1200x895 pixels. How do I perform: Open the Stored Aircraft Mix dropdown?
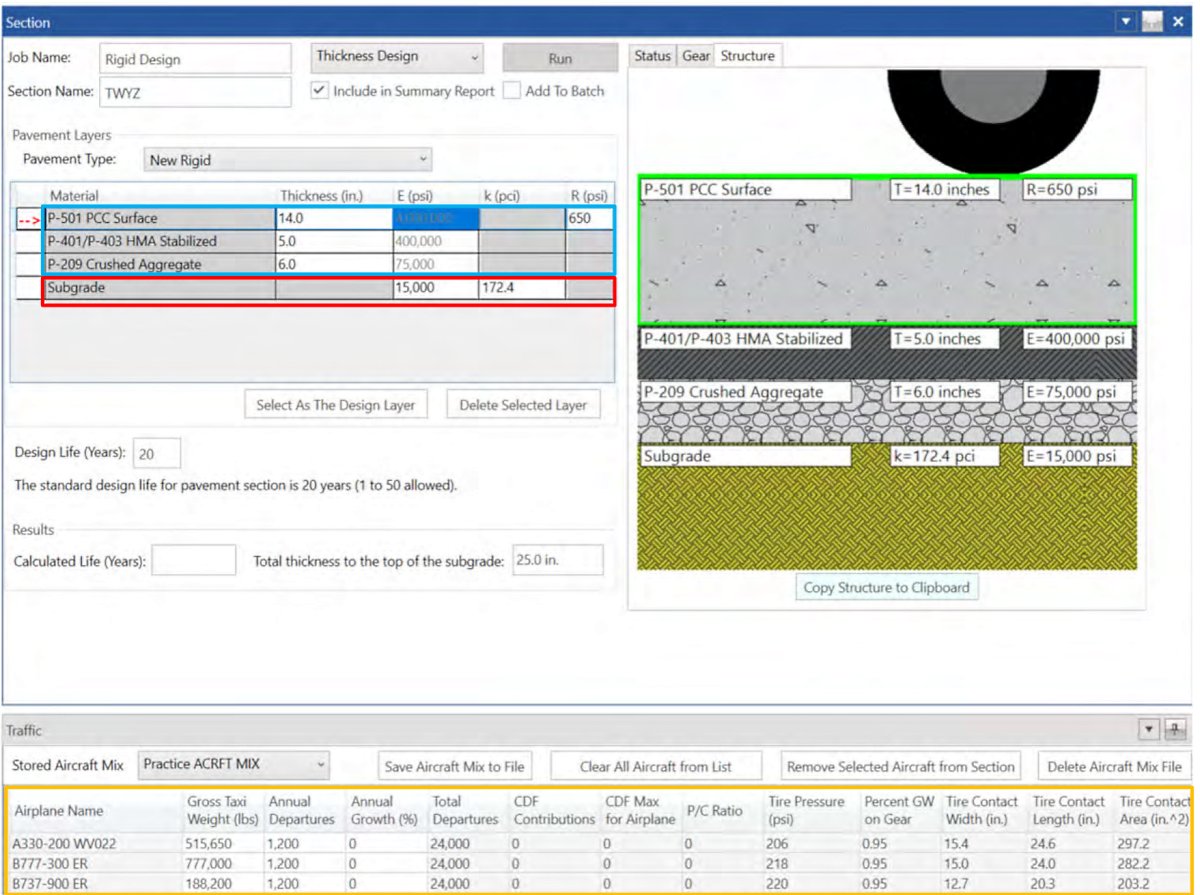coord(234,765)
